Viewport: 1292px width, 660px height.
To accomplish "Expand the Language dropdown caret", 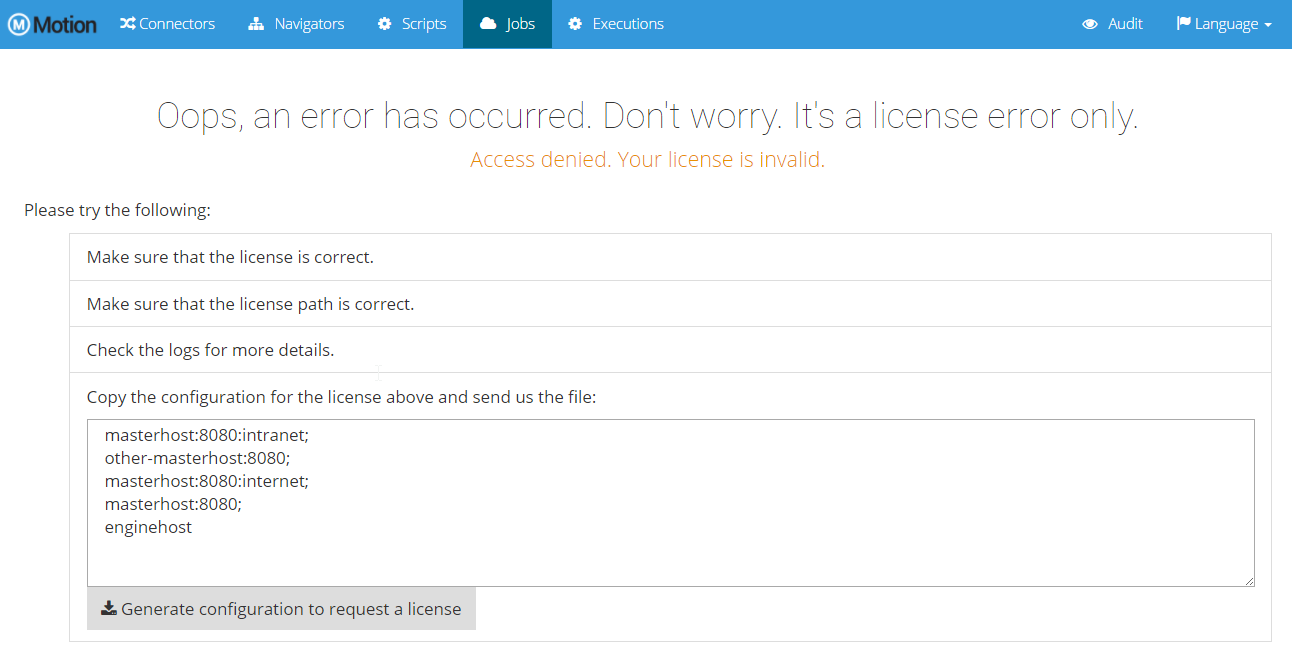I will (x=1268, y=25).
